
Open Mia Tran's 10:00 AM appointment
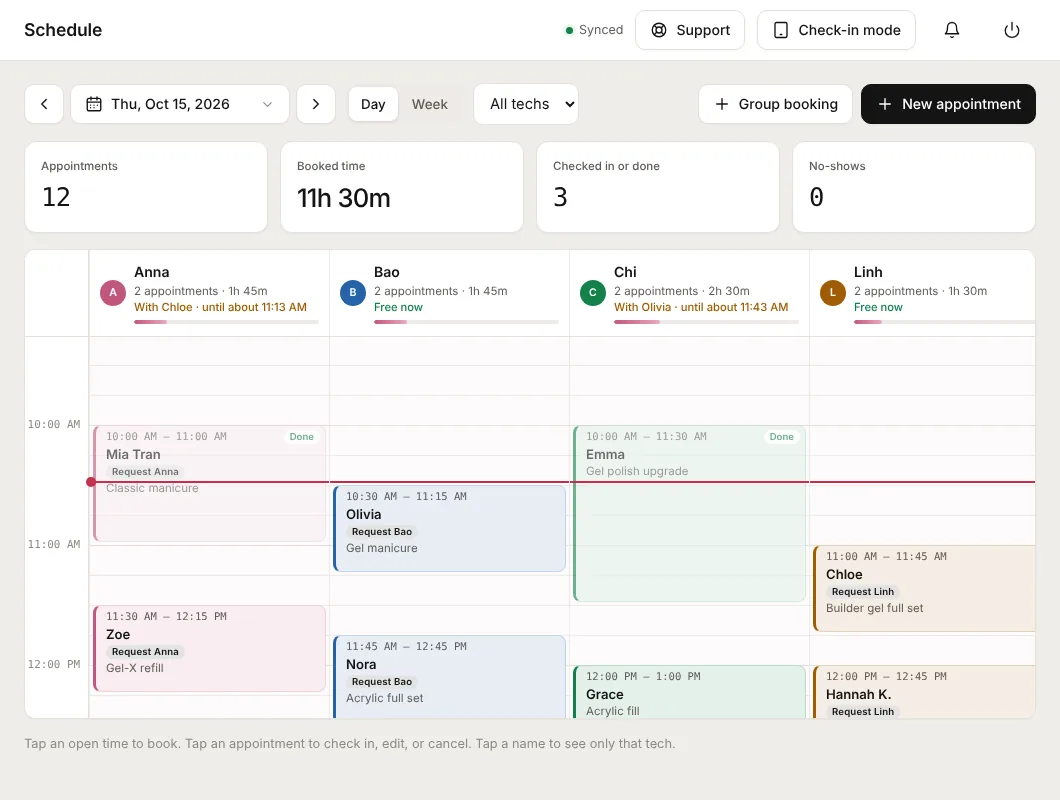[x=210, y=484]
